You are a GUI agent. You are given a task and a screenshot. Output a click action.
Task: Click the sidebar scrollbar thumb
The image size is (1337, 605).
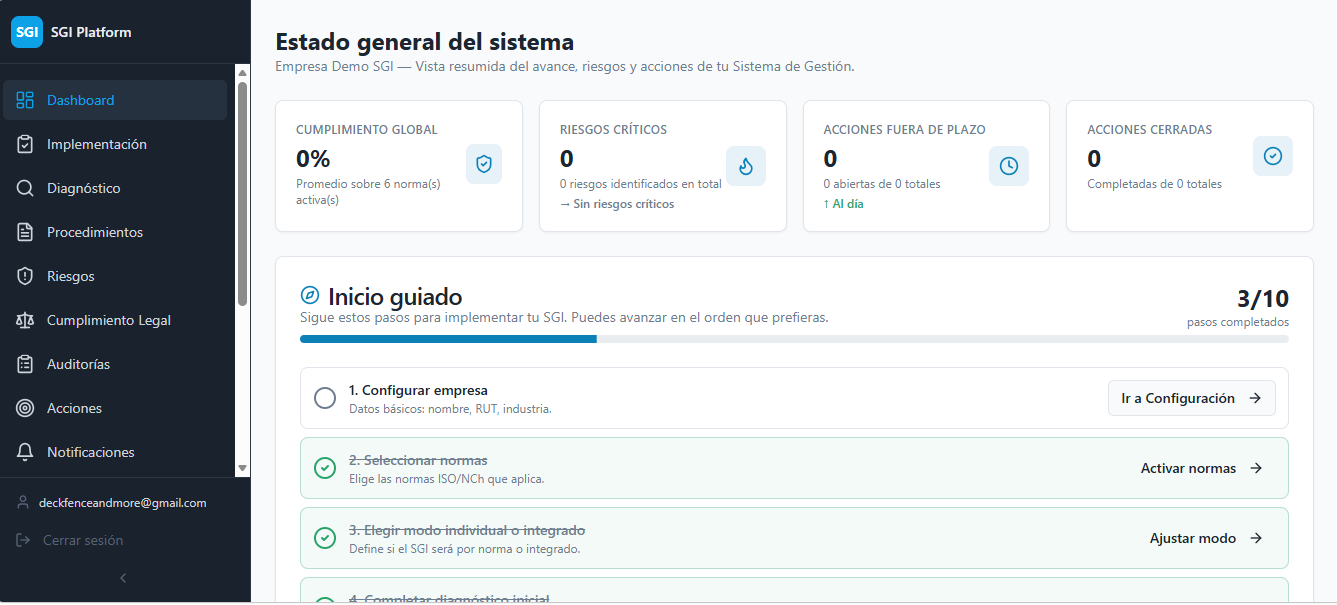coord(242,194)
